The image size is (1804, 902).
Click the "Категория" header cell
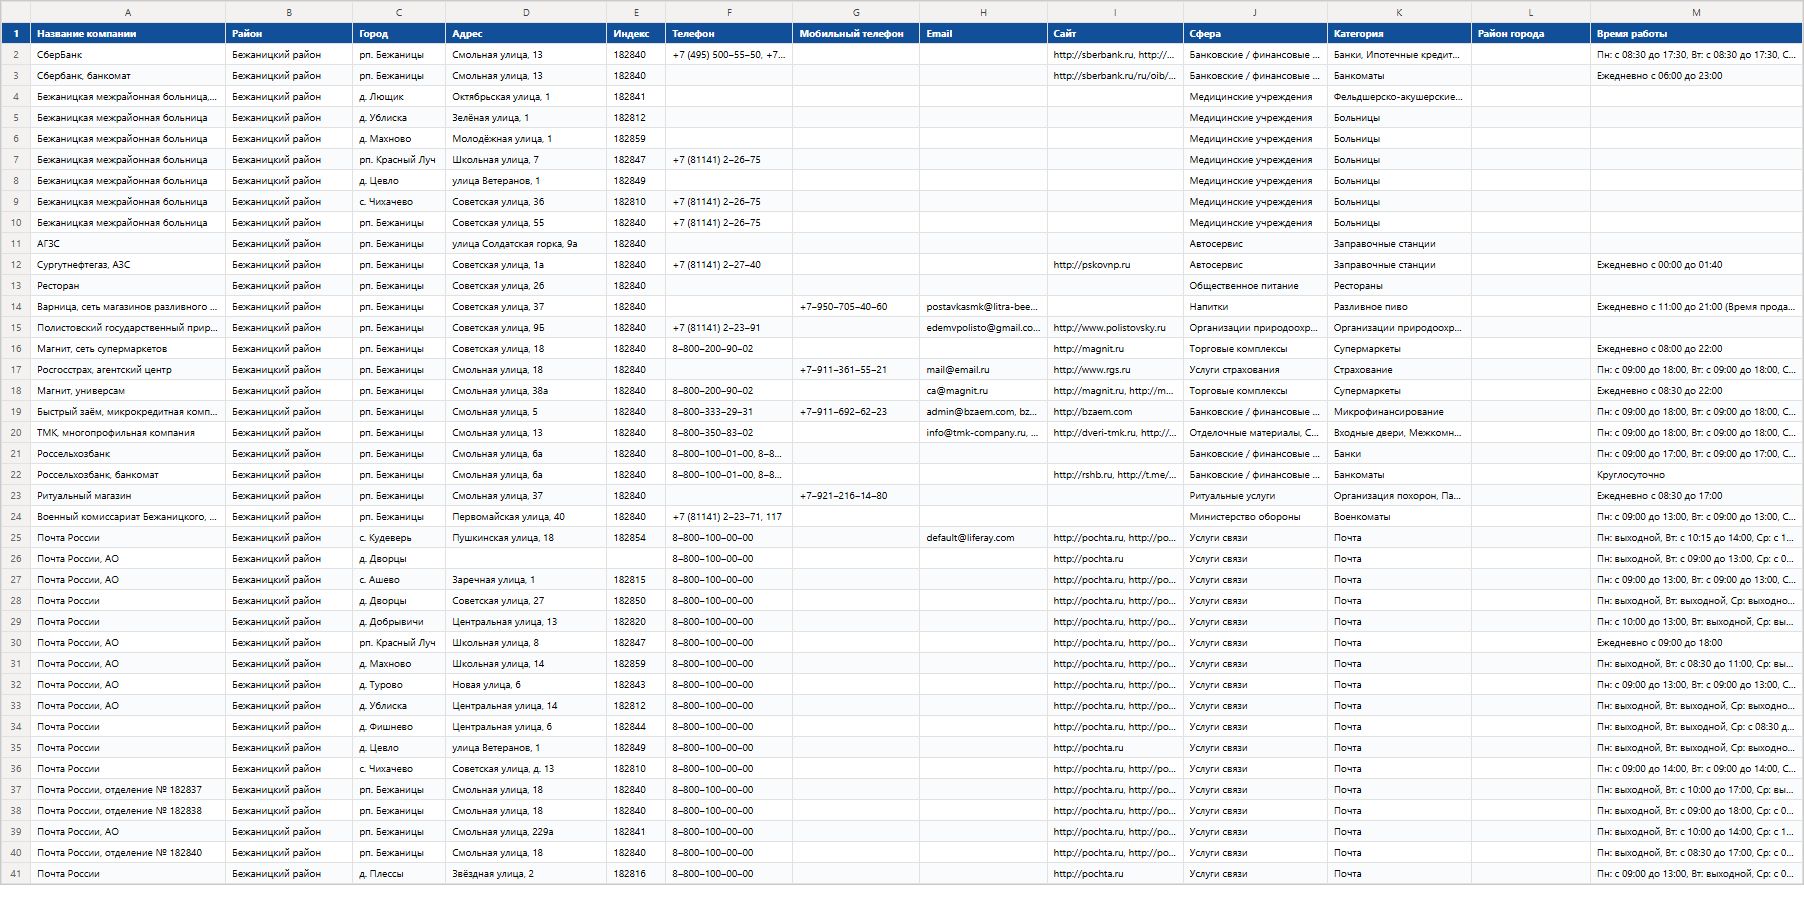1399,34
